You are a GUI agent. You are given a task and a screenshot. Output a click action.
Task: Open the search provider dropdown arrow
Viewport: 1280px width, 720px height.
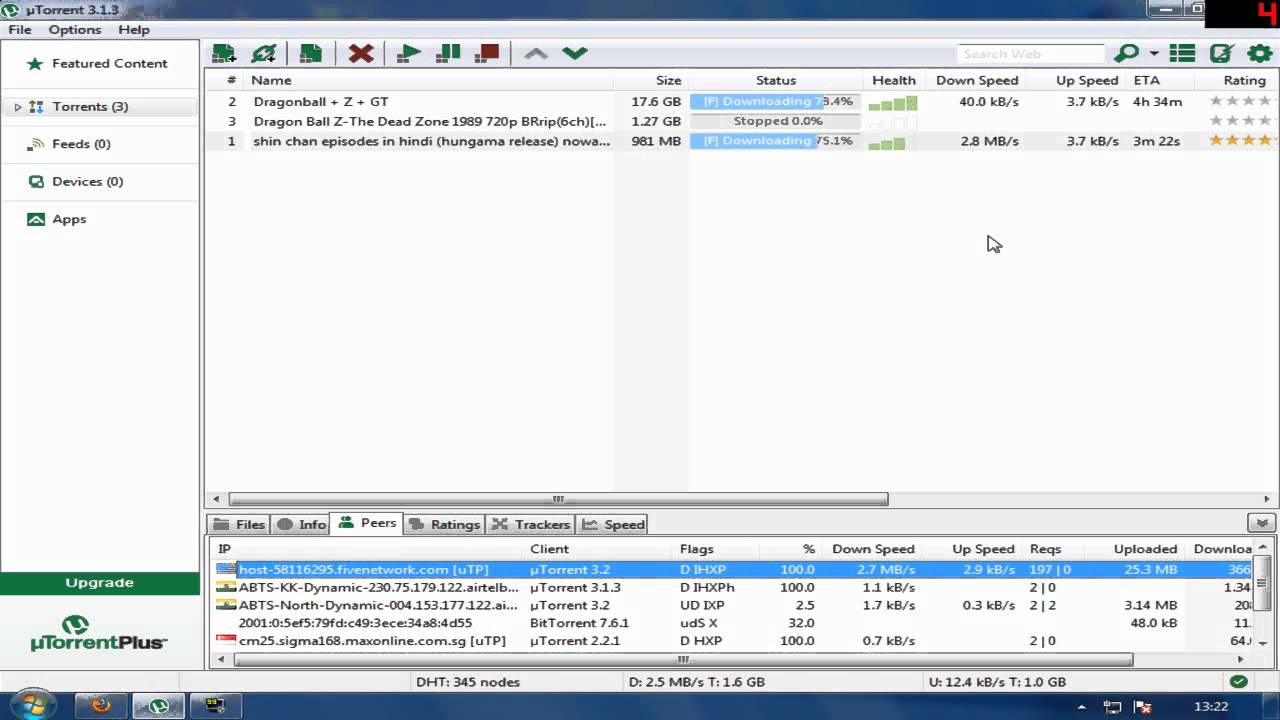click(1153, 54)
